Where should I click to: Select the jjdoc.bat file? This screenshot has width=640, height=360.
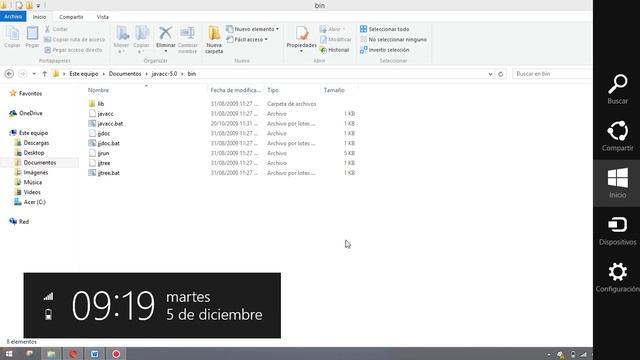[x=109, y=143]
